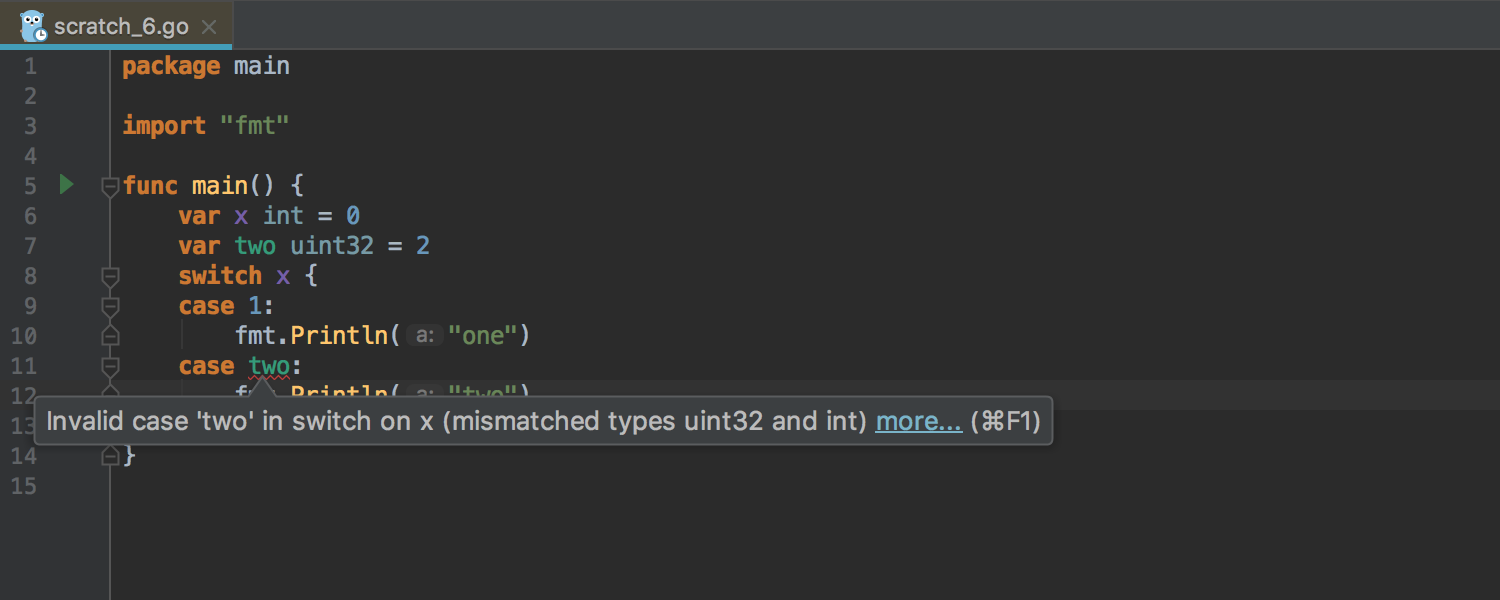Collapse the switch x block fold marker
This screenshot has width=1500, height=600.
click(x=110, y=276)
